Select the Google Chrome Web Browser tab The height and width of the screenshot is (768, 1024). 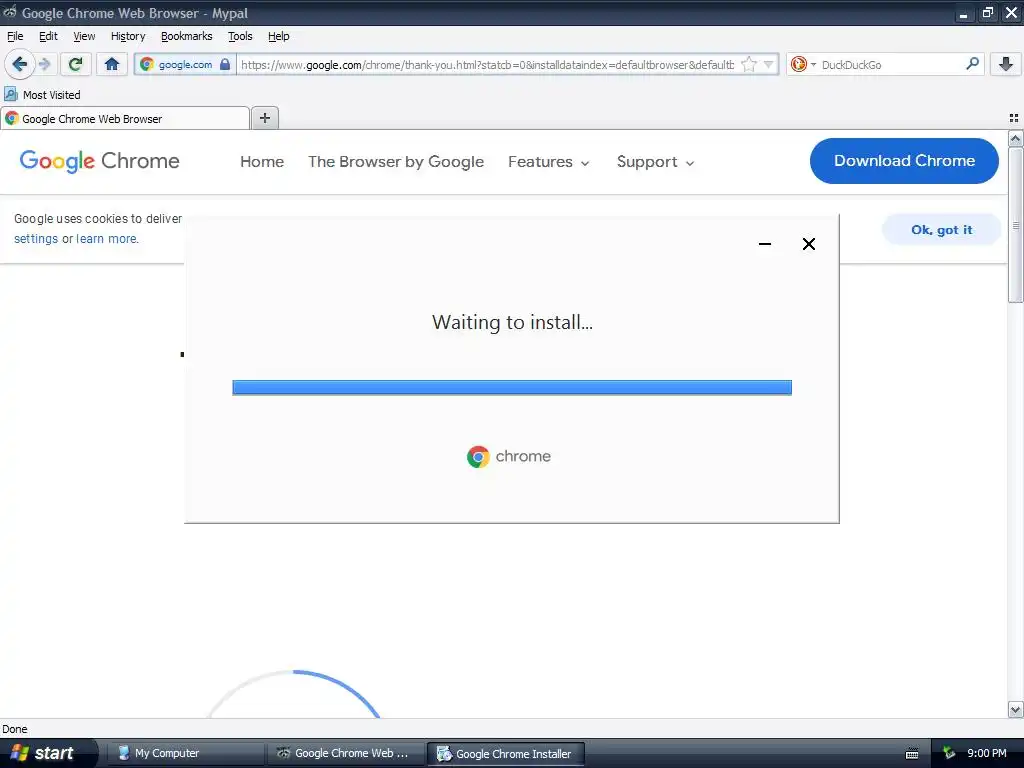coord(125,119)
